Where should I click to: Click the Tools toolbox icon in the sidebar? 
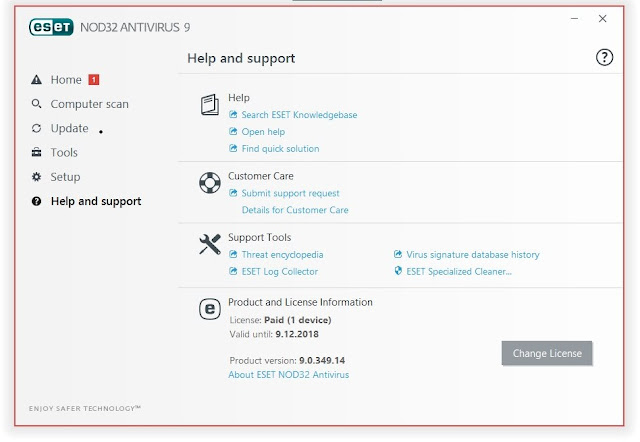[36, 153]
